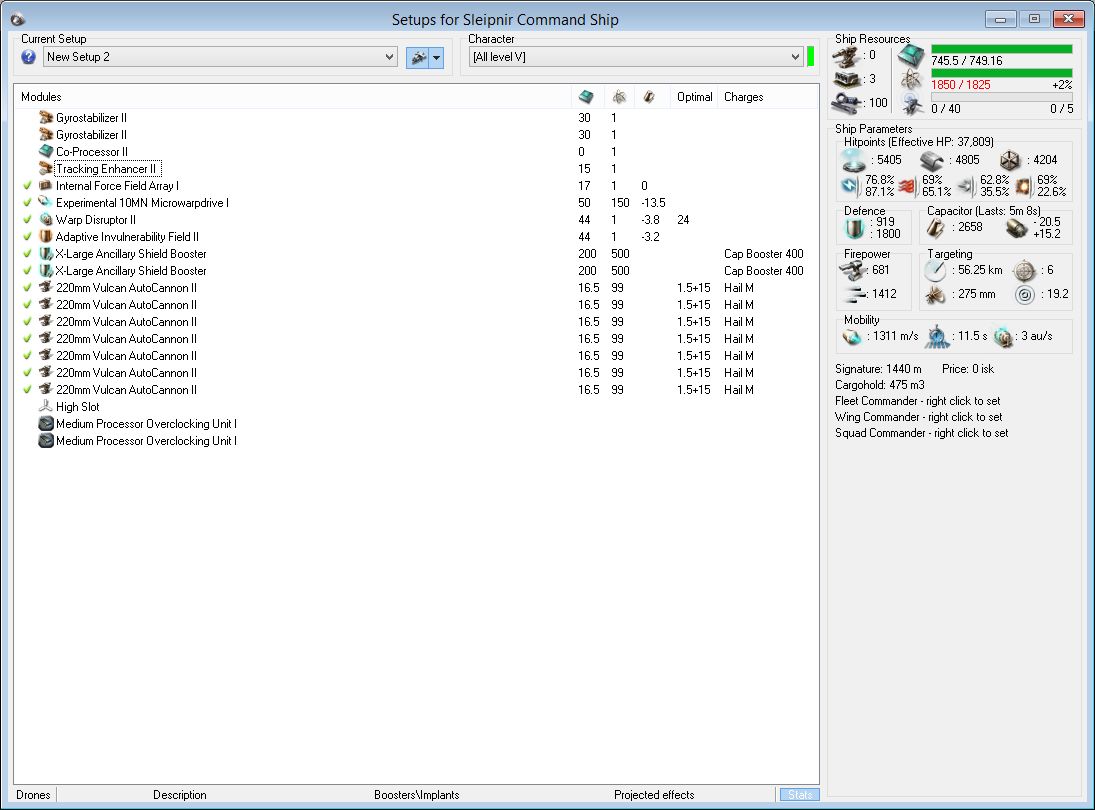
Task: Open the Boosters\Implants tab
Action: tap(416, 795)
